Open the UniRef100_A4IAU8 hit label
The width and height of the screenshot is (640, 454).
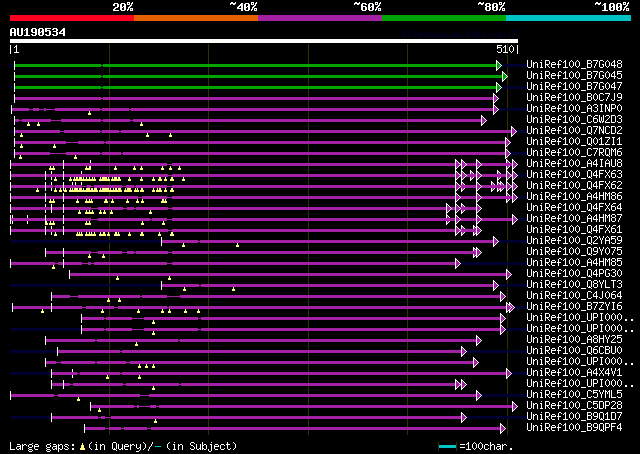point(574,164)
